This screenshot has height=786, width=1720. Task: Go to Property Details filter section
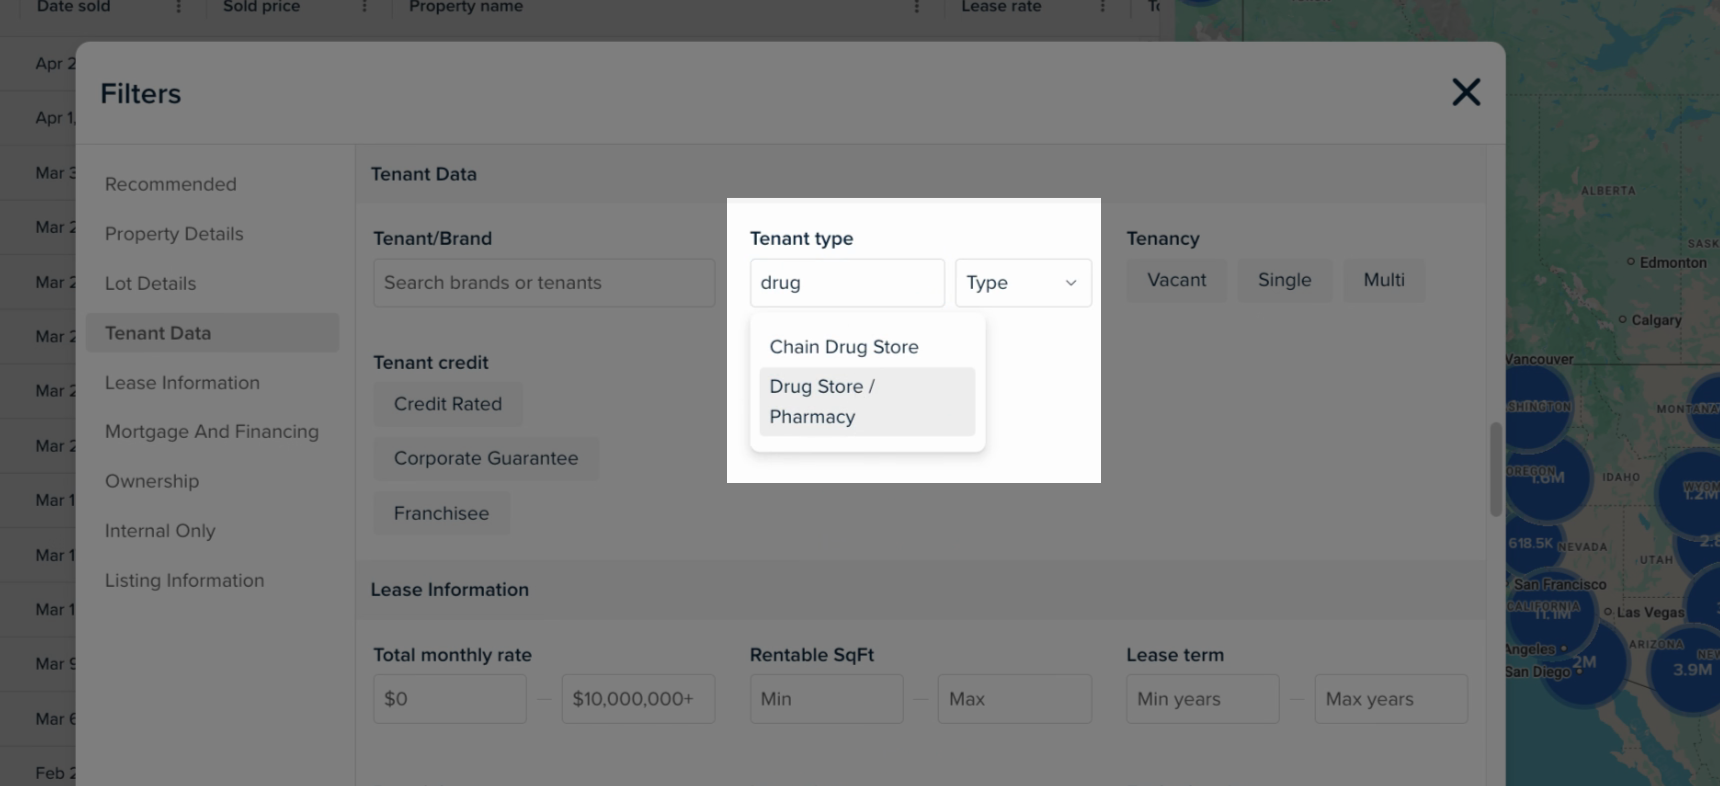[174, 234]
